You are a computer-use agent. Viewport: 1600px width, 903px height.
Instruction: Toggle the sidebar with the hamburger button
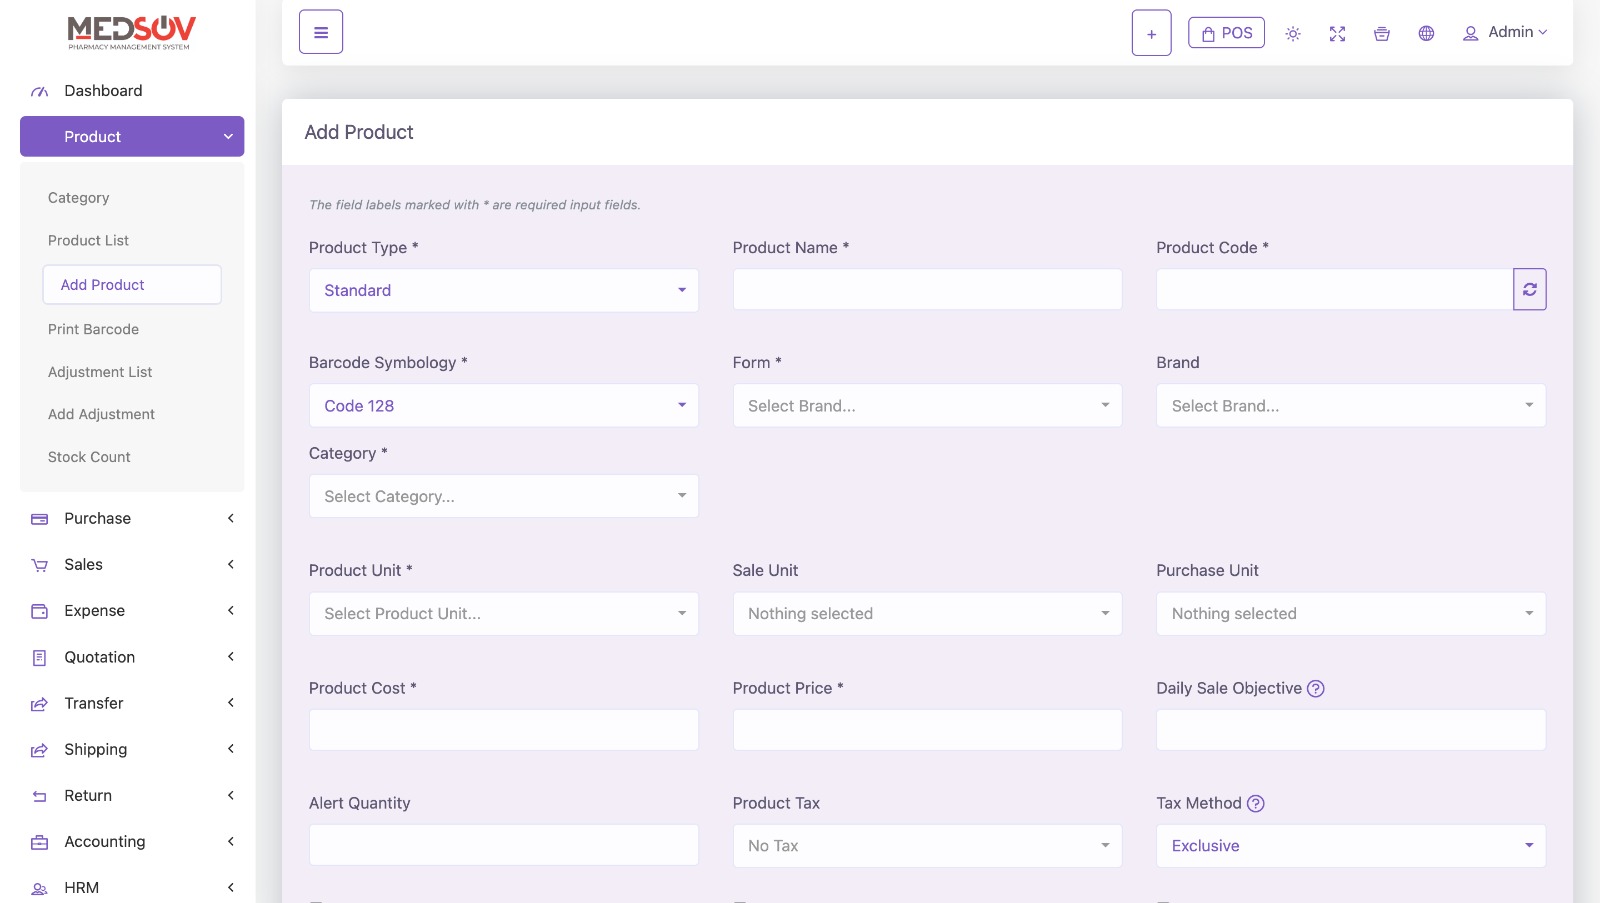pyautogui.click(x=320, y=32)
